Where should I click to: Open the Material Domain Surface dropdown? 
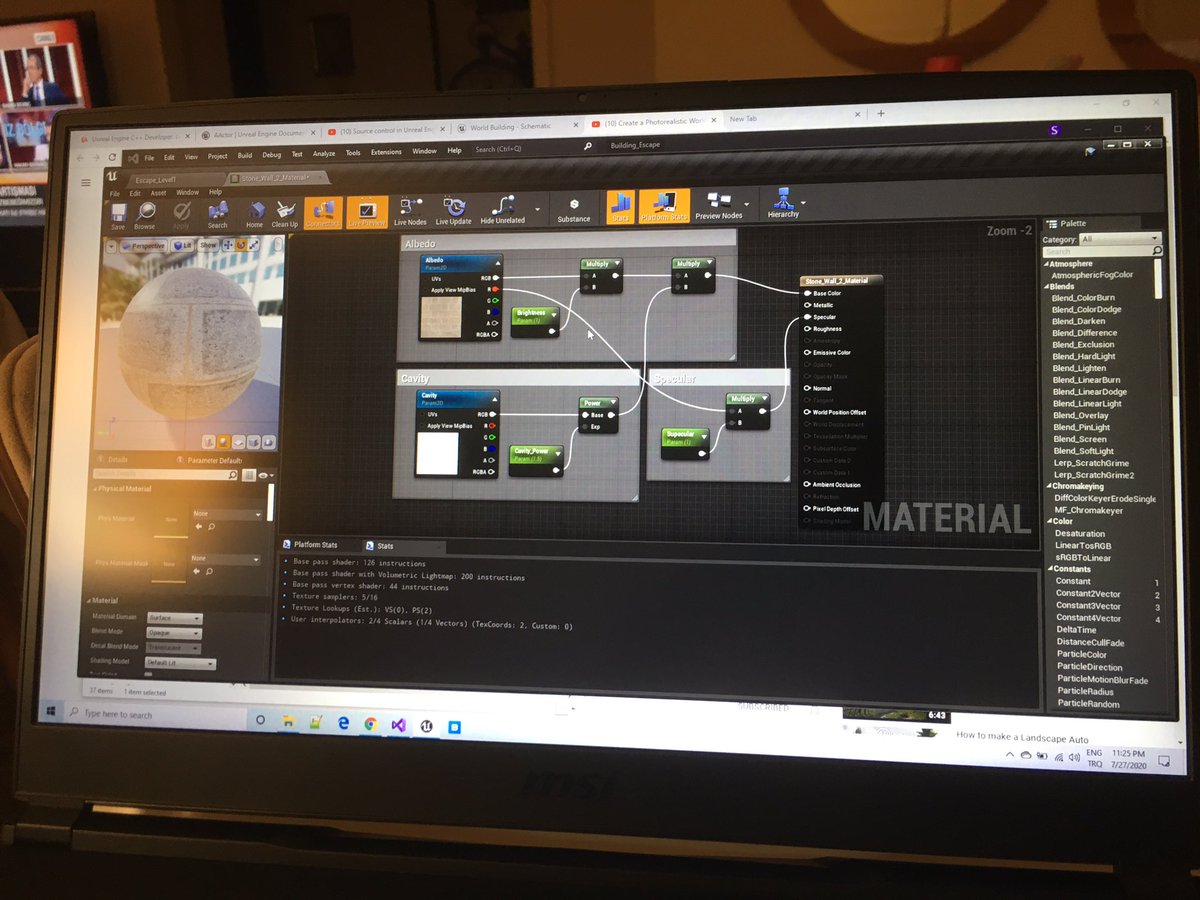[175, 619]
